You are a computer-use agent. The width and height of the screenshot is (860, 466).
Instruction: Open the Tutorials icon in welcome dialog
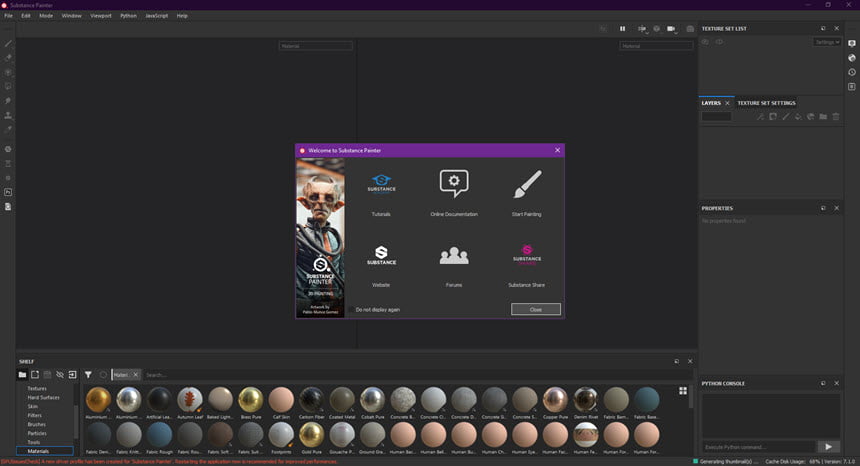coord(381,184)
